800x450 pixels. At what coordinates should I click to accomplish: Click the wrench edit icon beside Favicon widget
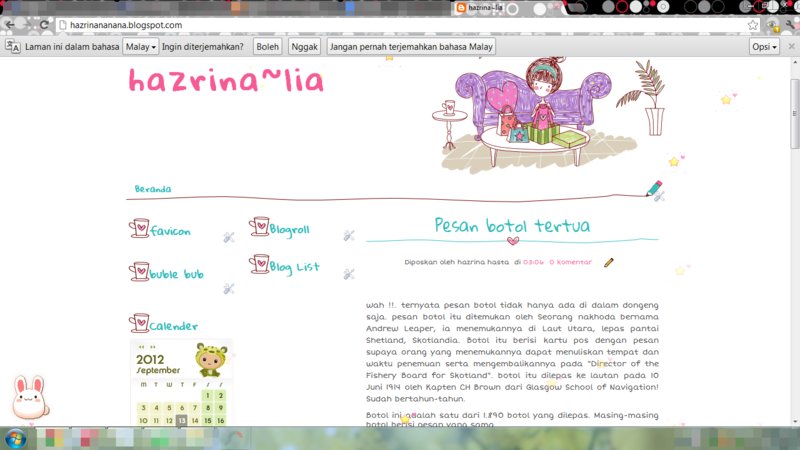229,237
